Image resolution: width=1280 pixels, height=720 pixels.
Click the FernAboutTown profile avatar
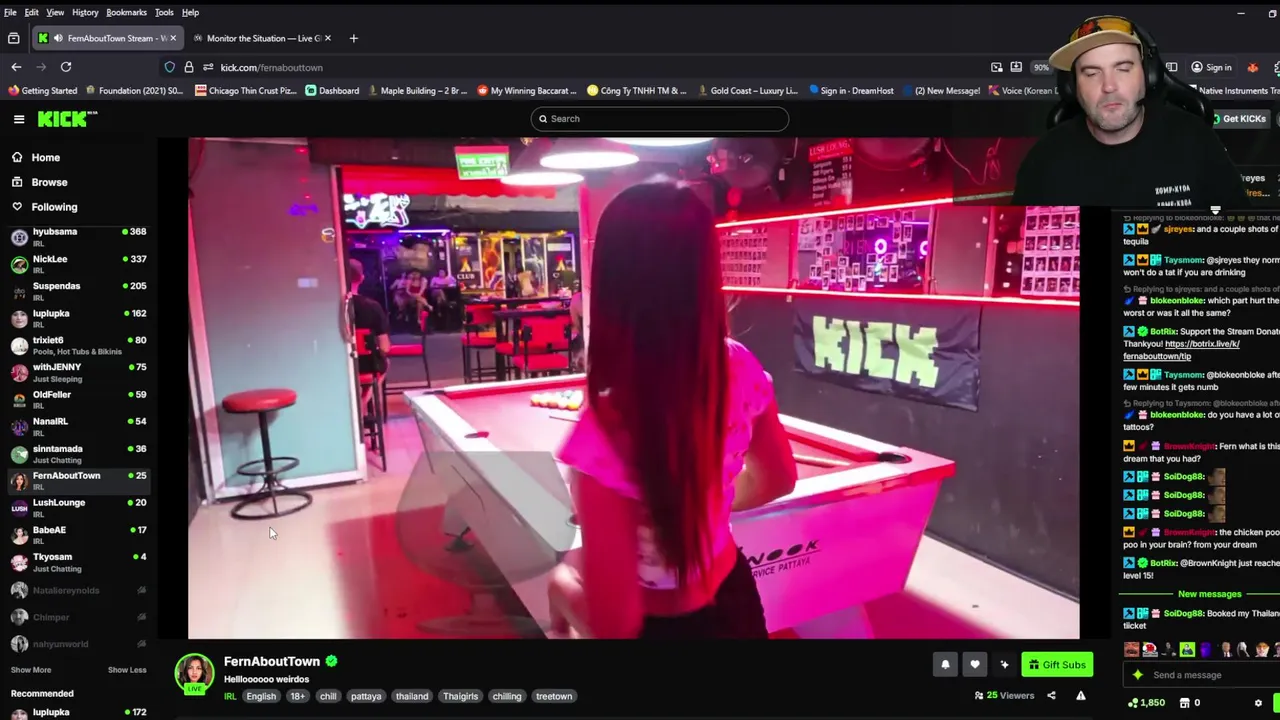[x=194, y=673]
